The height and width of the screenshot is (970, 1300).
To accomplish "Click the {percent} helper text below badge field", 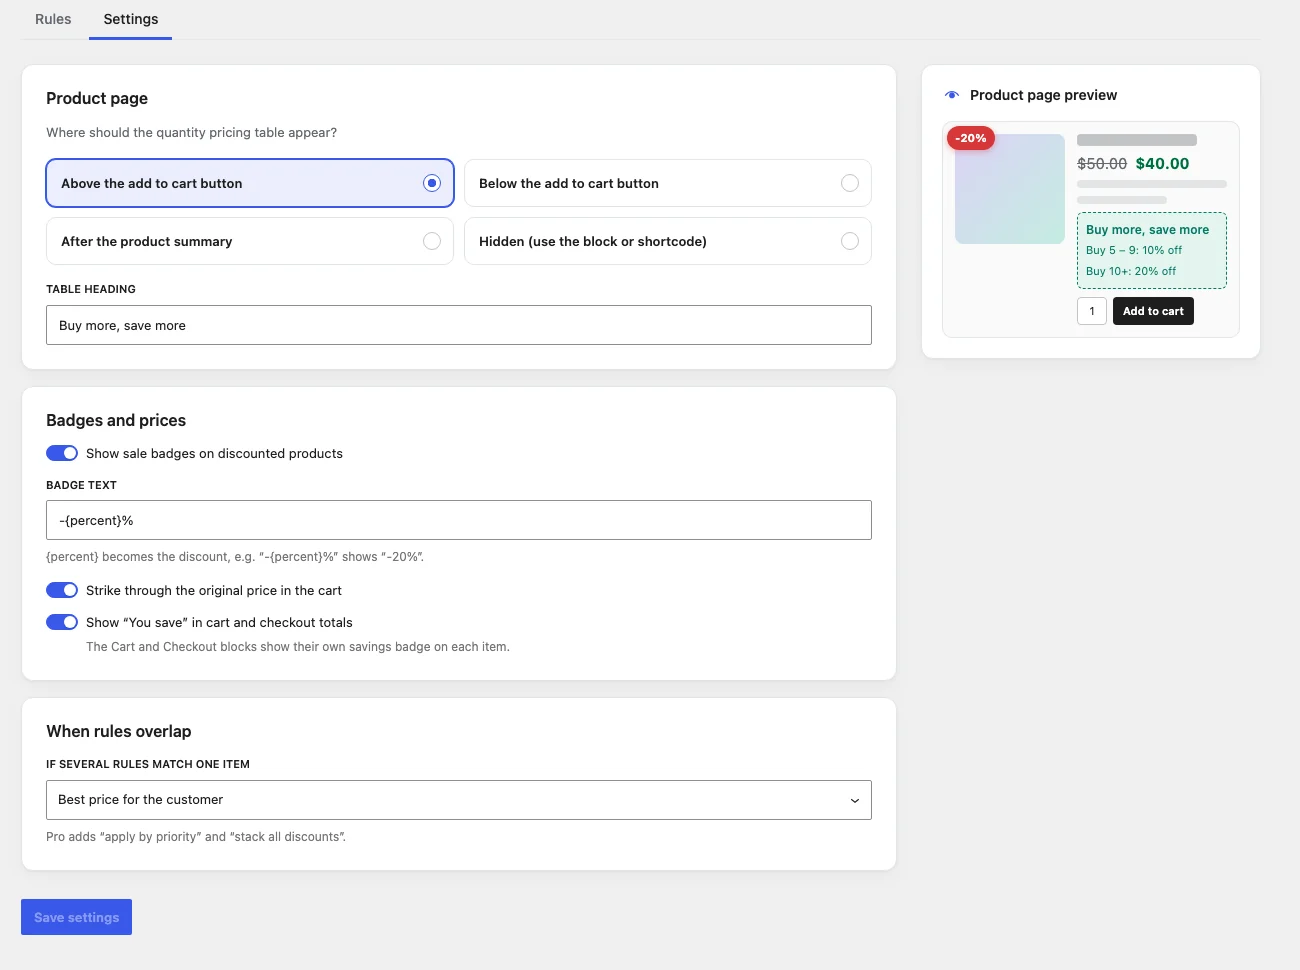I will coord(235,557).
